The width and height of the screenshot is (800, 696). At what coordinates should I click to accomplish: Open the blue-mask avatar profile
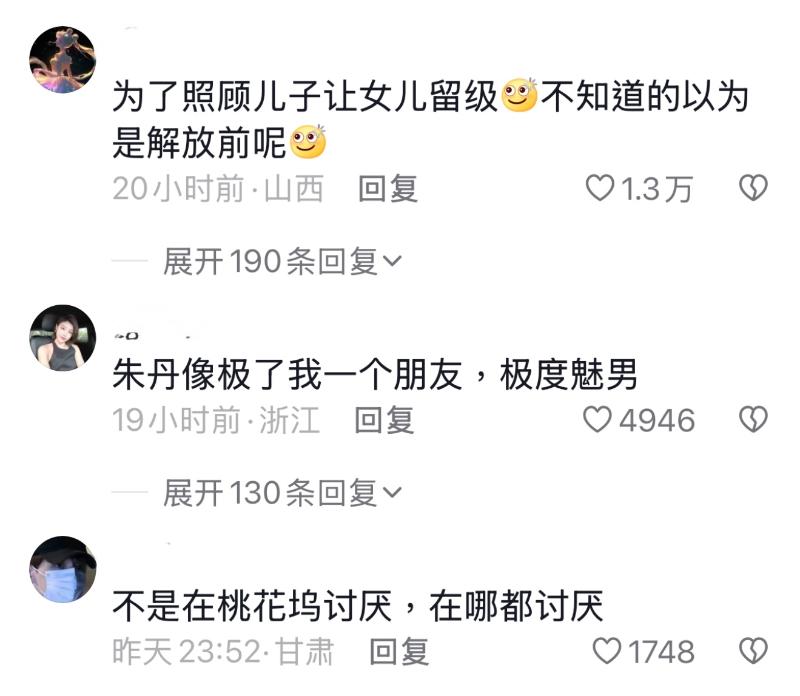62,569
